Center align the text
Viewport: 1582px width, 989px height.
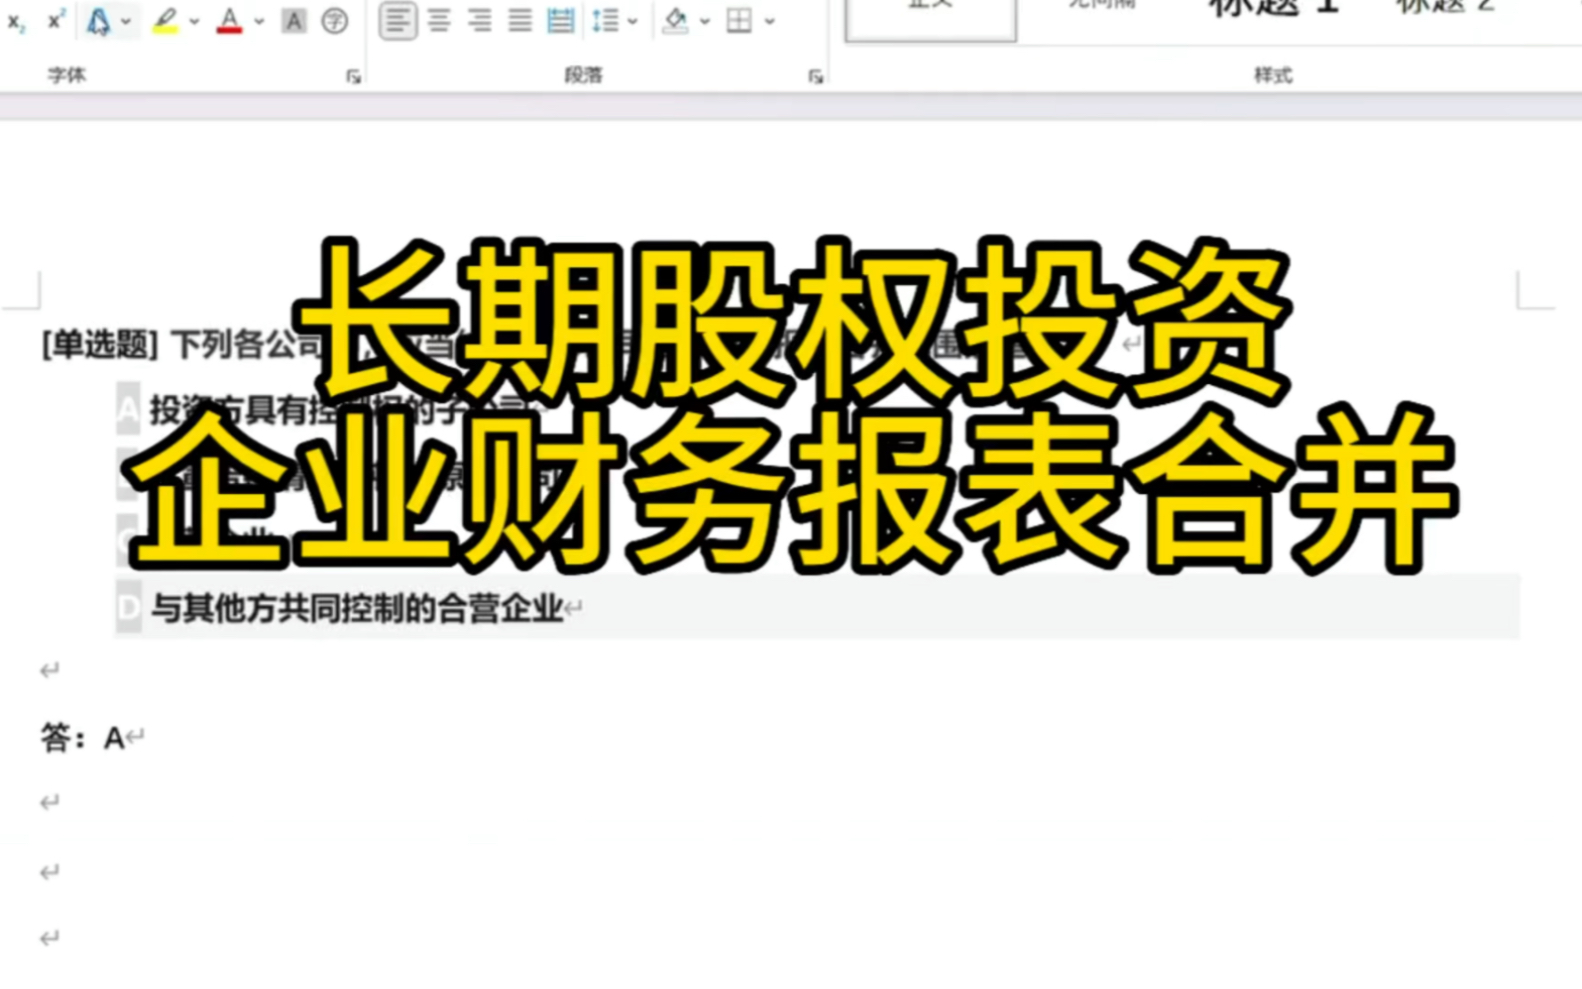pyautogui.click(x=439, y=20)
